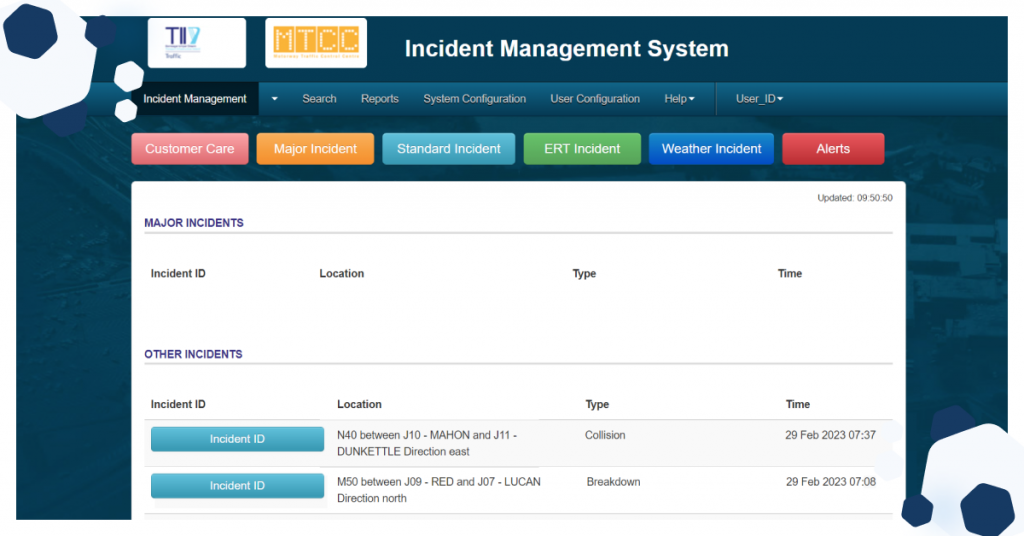Click Incident ID header under Other Incidents
Screen dimensions: 1024x536
pos(178,404)
